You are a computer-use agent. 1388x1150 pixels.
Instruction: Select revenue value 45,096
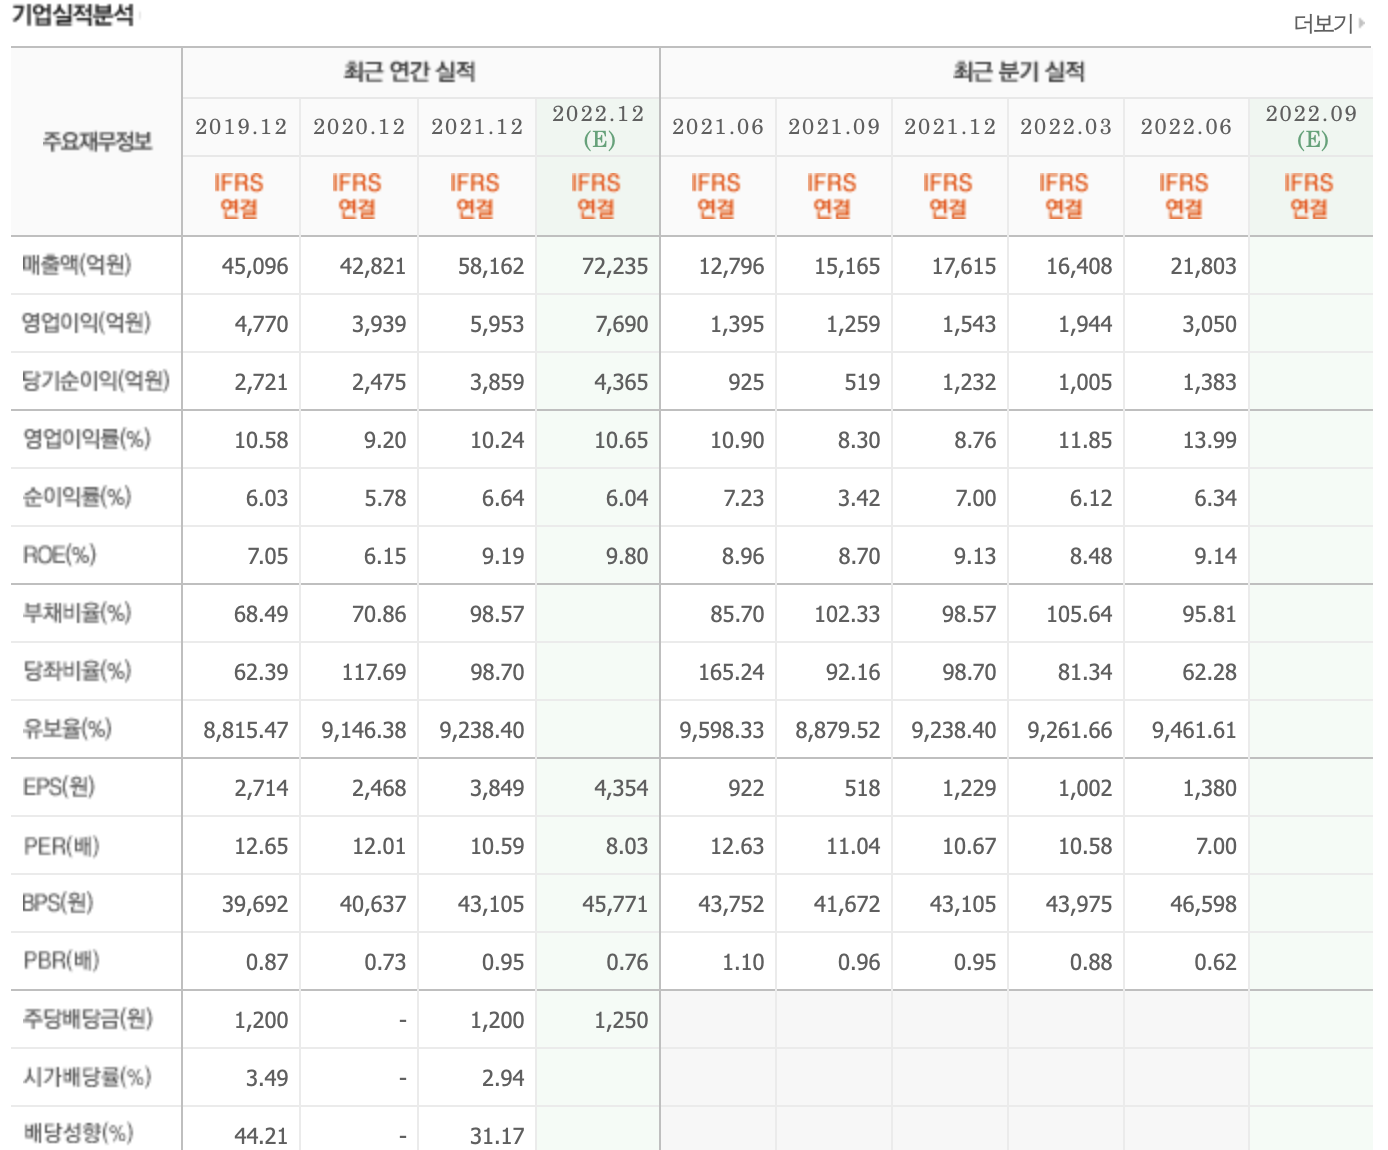click(255, 267)
